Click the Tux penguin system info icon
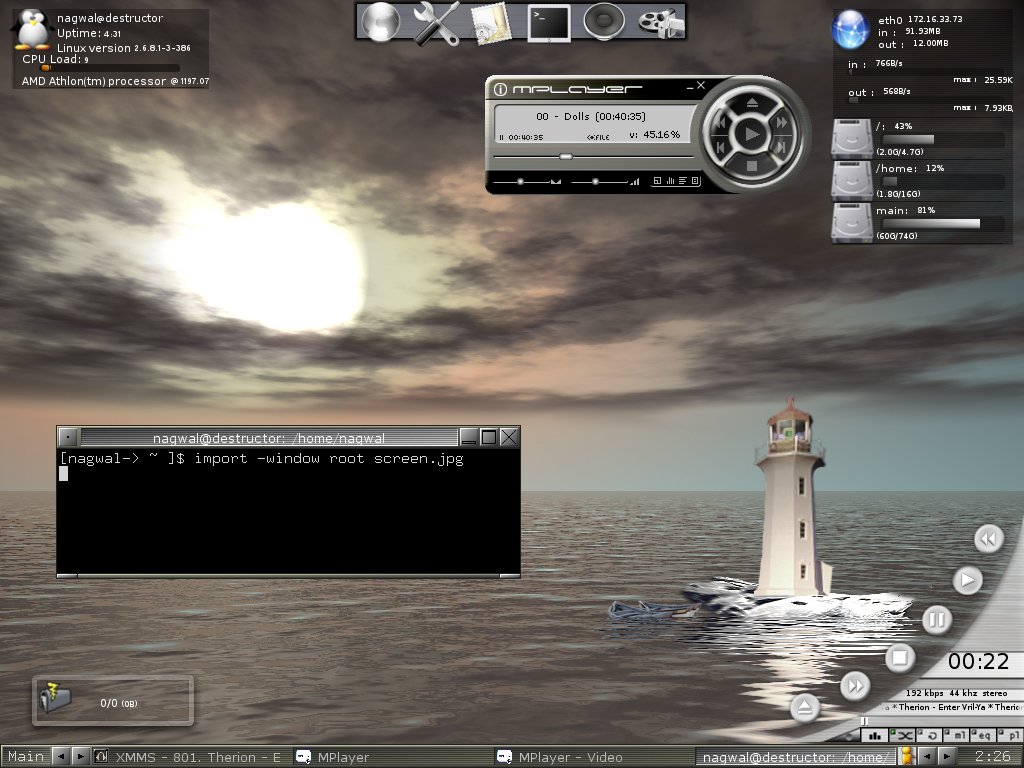The height and width of the screenshot is (768, 1024). click(x=32, y=29)
